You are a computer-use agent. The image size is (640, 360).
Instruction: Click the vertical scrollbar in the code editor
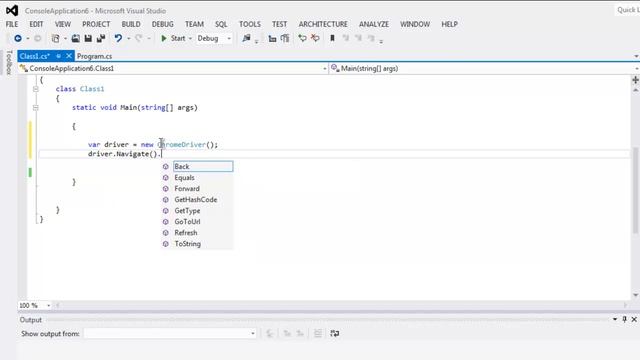pyautogui.click(x=636, y=190)
